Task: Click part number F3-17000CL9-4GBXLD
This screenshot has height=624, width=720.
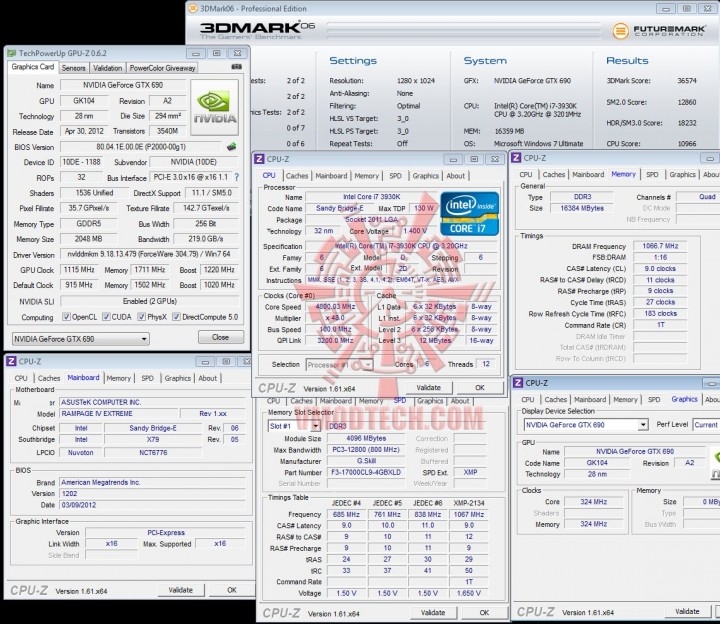Action: tap(366, 472)
